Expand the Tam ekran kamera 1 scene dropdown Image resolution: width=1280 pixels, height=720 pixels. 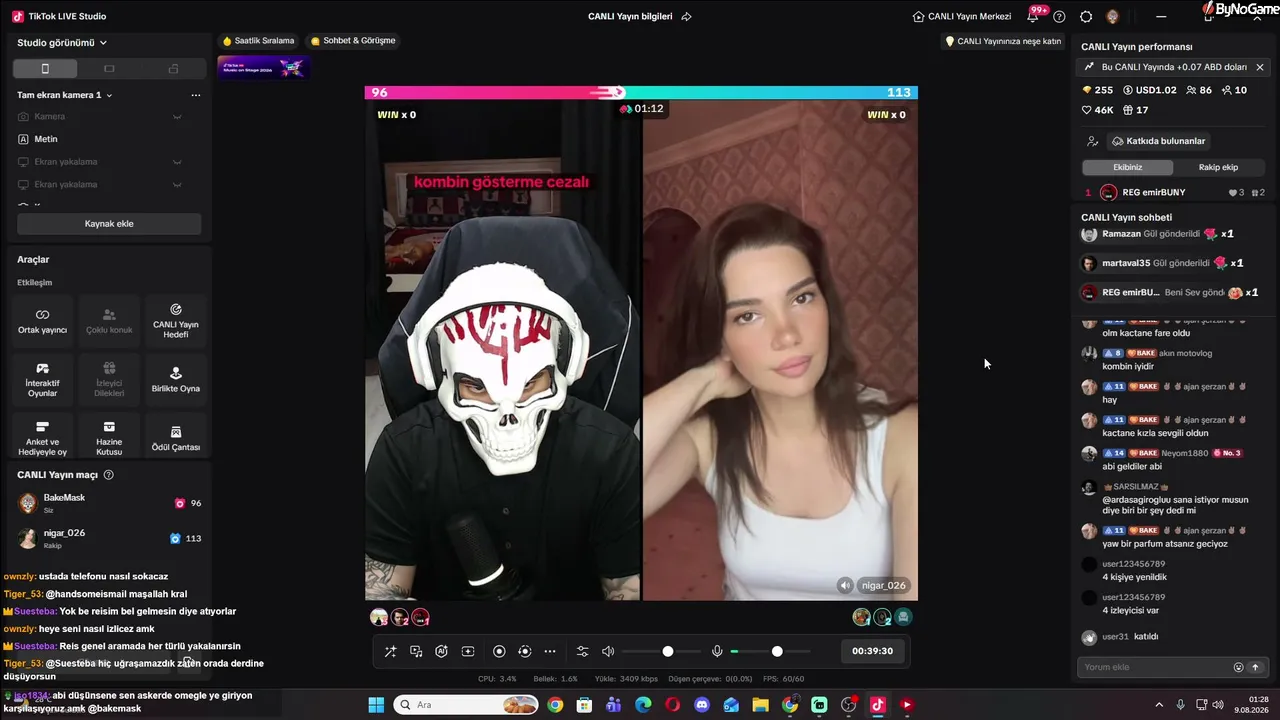click(x=65, y=95)
